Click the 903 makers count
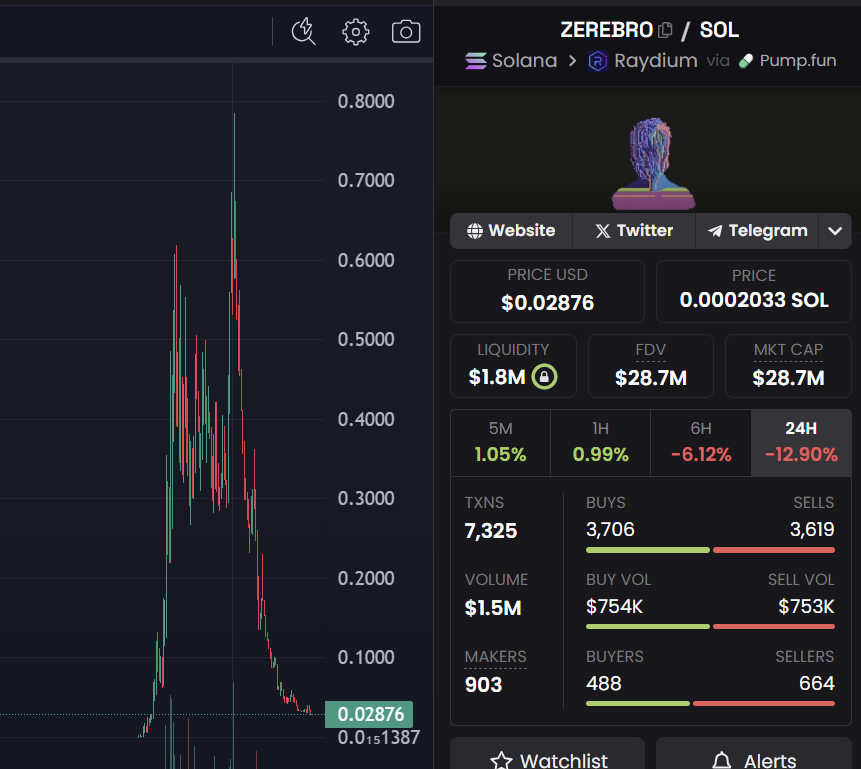This screenshot has width=861, height=769. tap(483, 685)
